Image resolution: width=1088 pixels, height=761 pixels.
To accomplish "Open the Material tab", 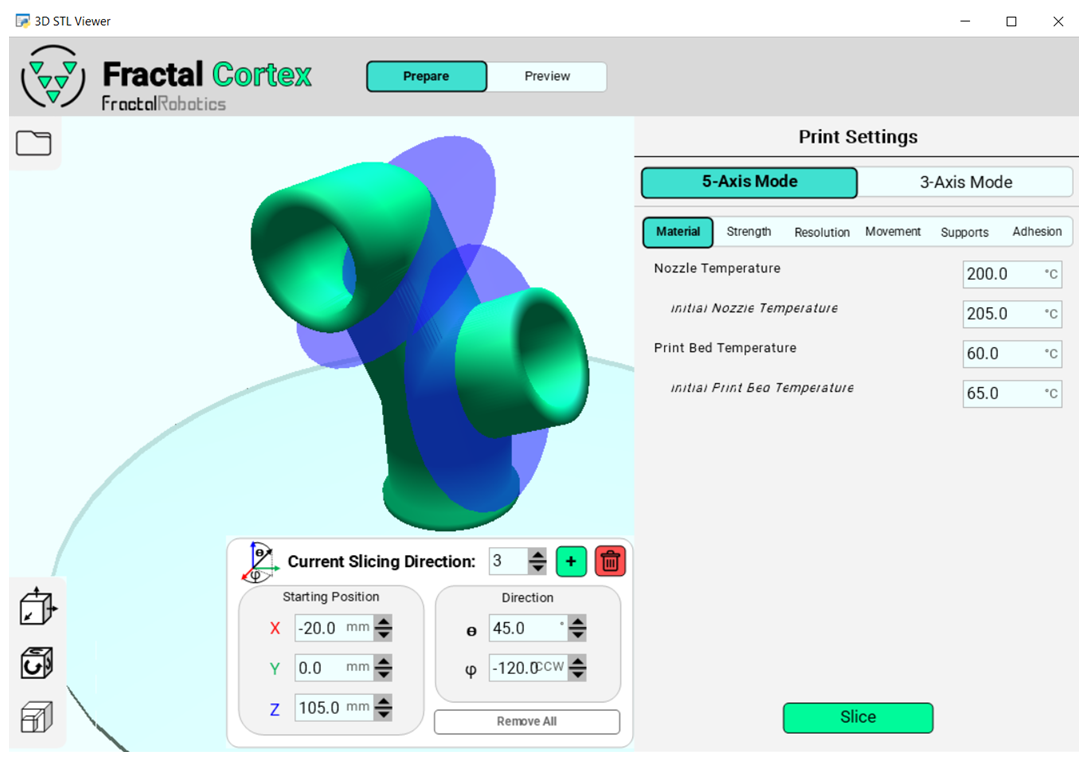I will (x=678, y=232).
